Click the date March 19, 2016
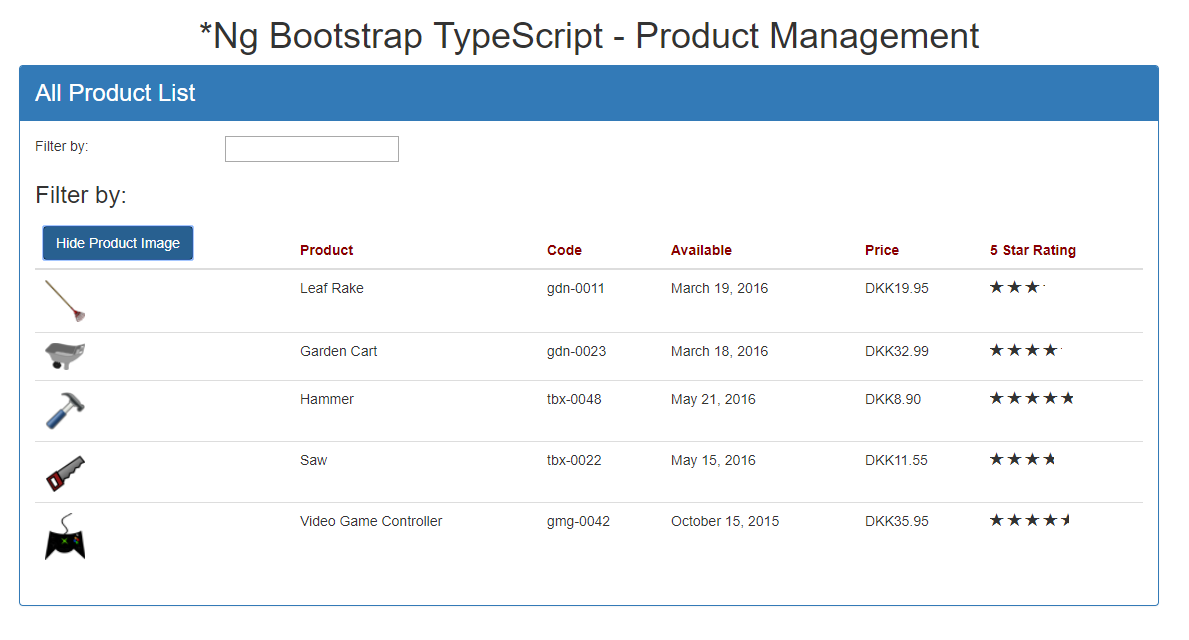Image resolution: width=1189 pixels, height=640 pixels. click(720, 288)
